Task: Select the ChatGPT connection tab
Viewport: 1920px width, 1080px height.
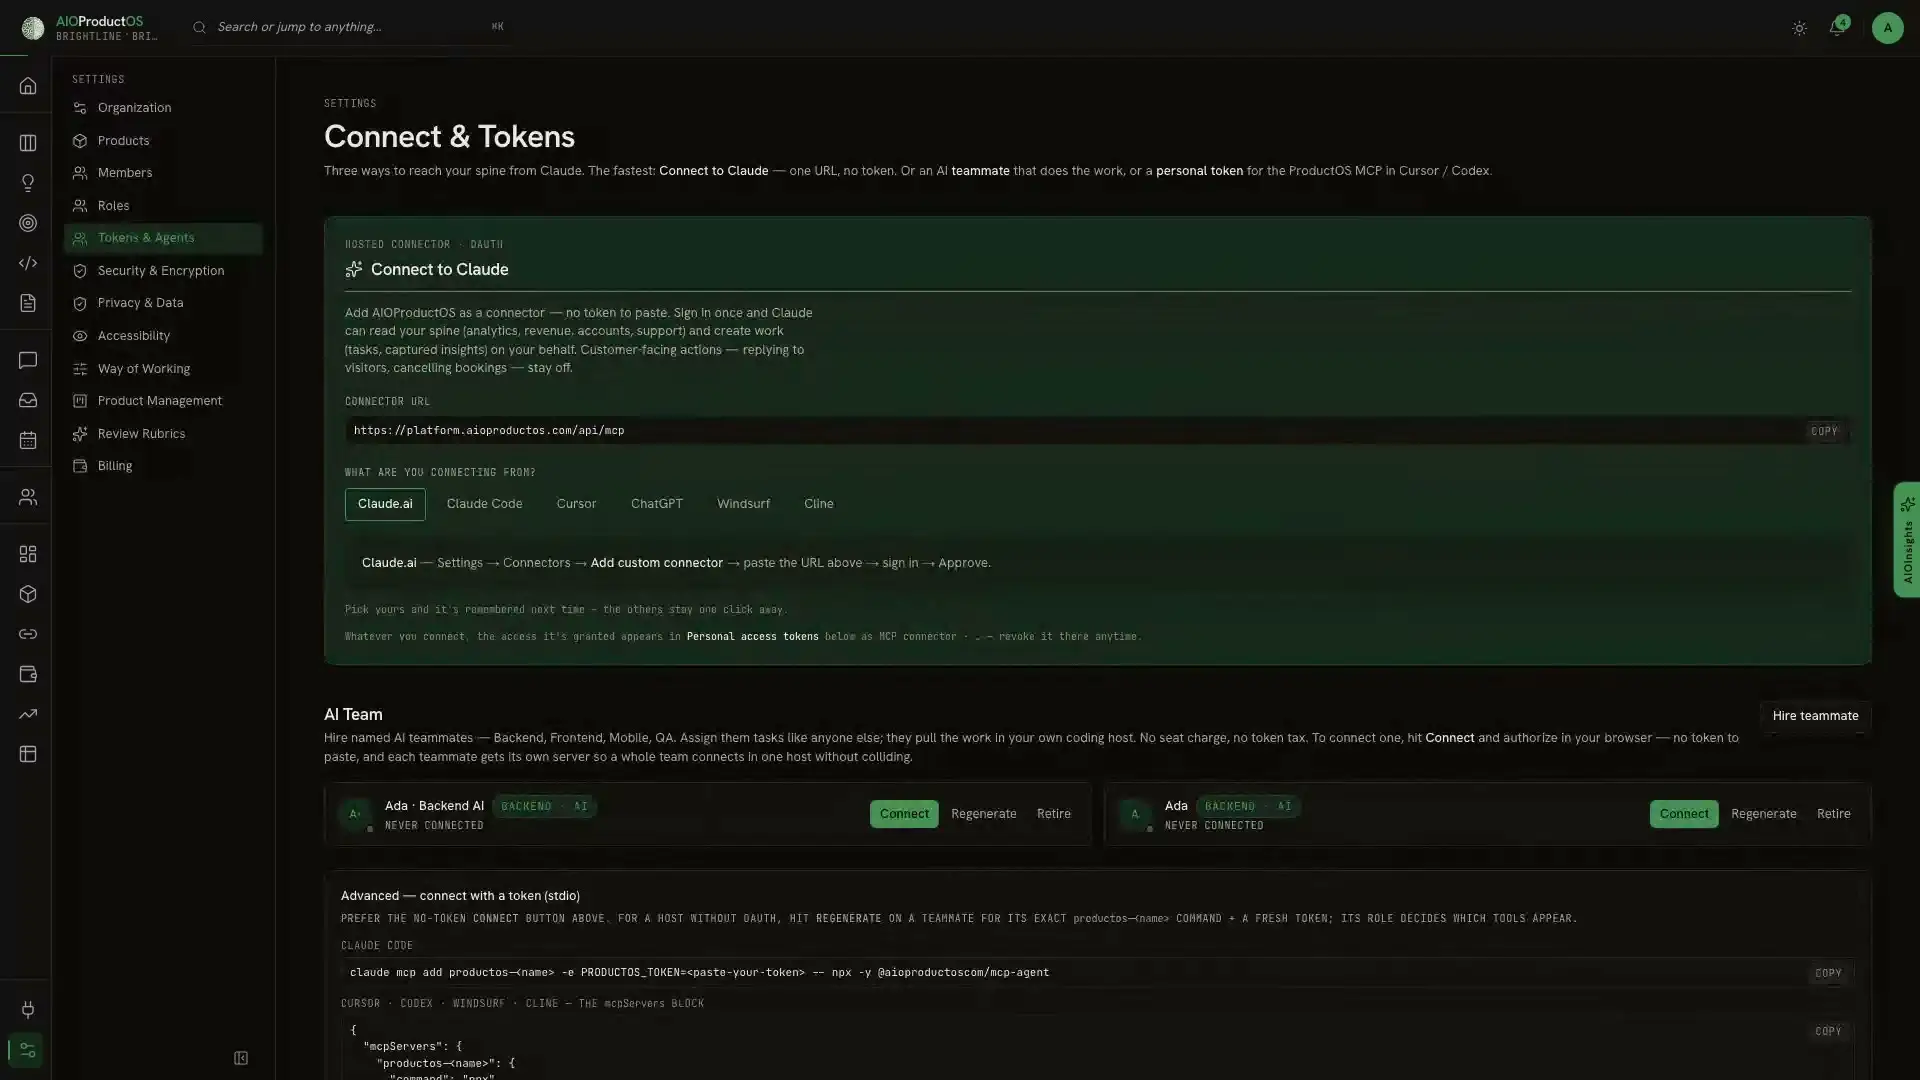Action: pyautogui.click(x=656, y=504)
